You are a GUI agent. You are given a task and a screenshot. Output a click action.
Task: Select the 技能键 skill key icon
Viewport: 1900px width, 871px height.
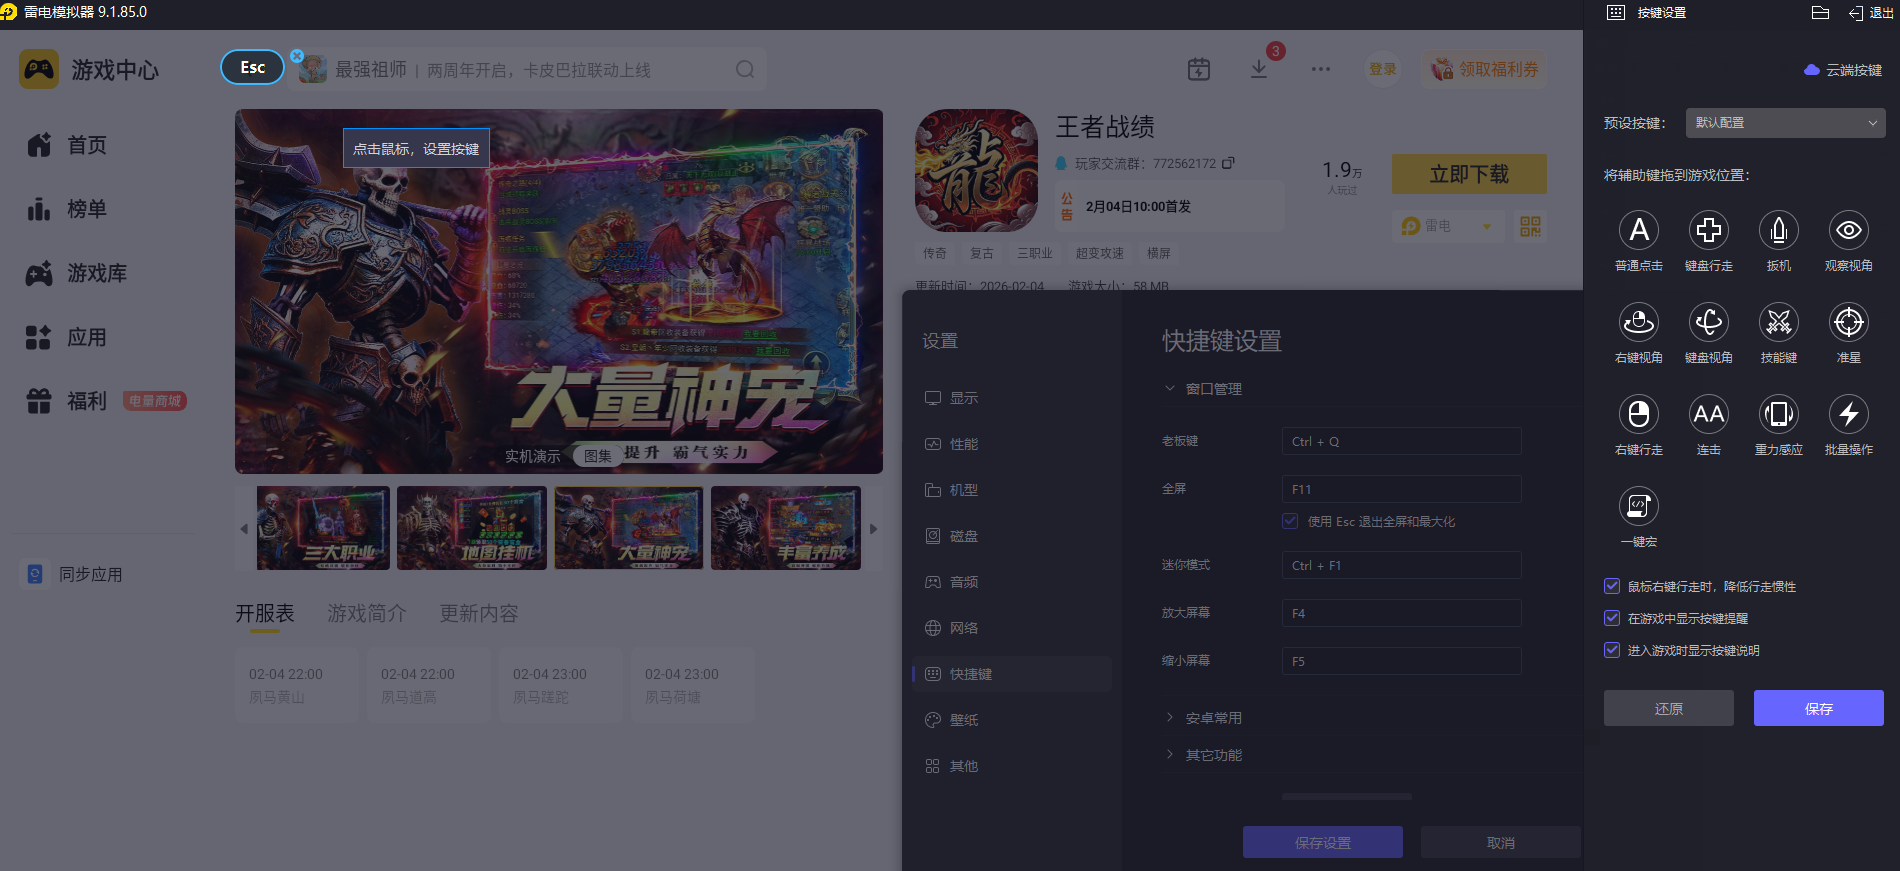coord(1778,322)
